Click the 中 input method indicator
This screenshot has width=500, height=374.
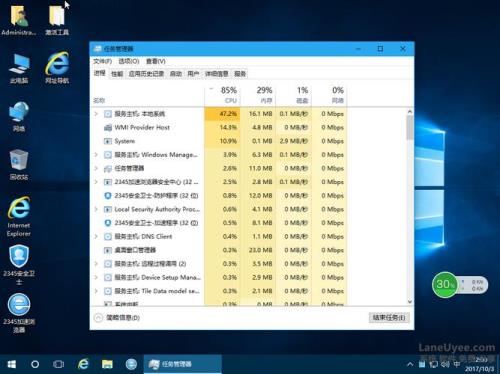[457, 364]
